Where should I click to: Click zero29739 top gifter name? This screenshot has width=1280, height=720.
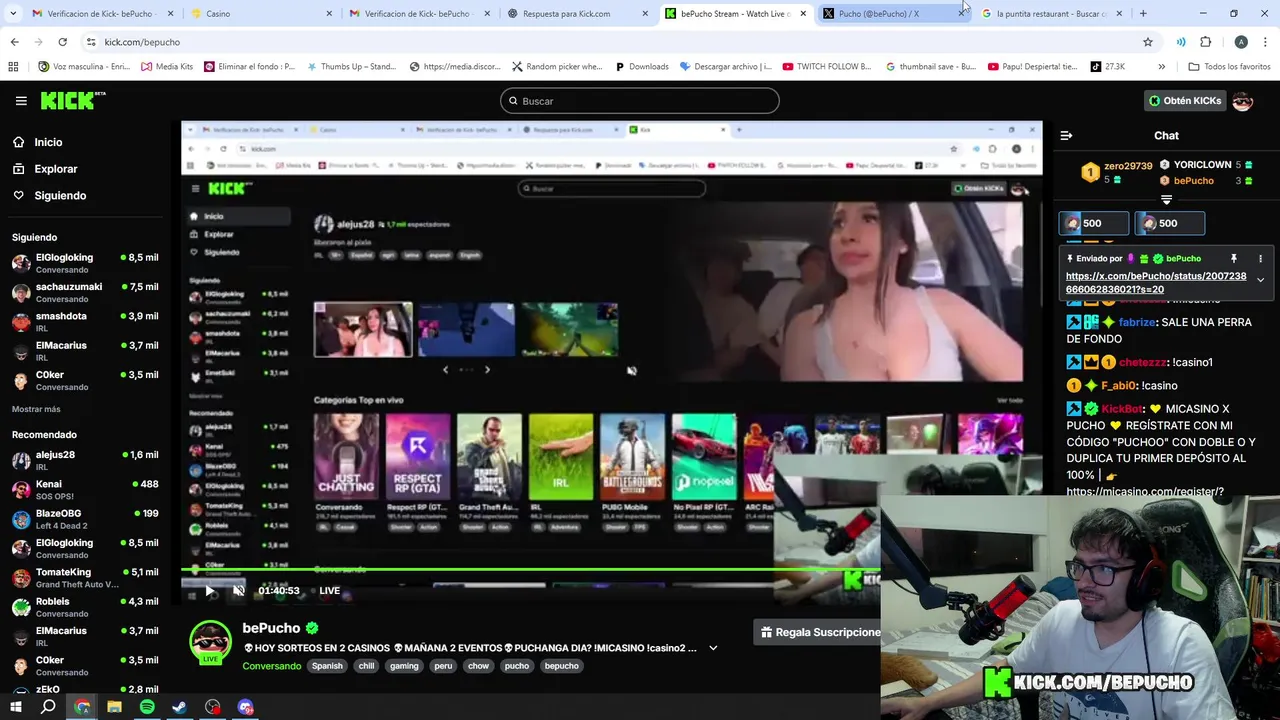(1128, 166)
